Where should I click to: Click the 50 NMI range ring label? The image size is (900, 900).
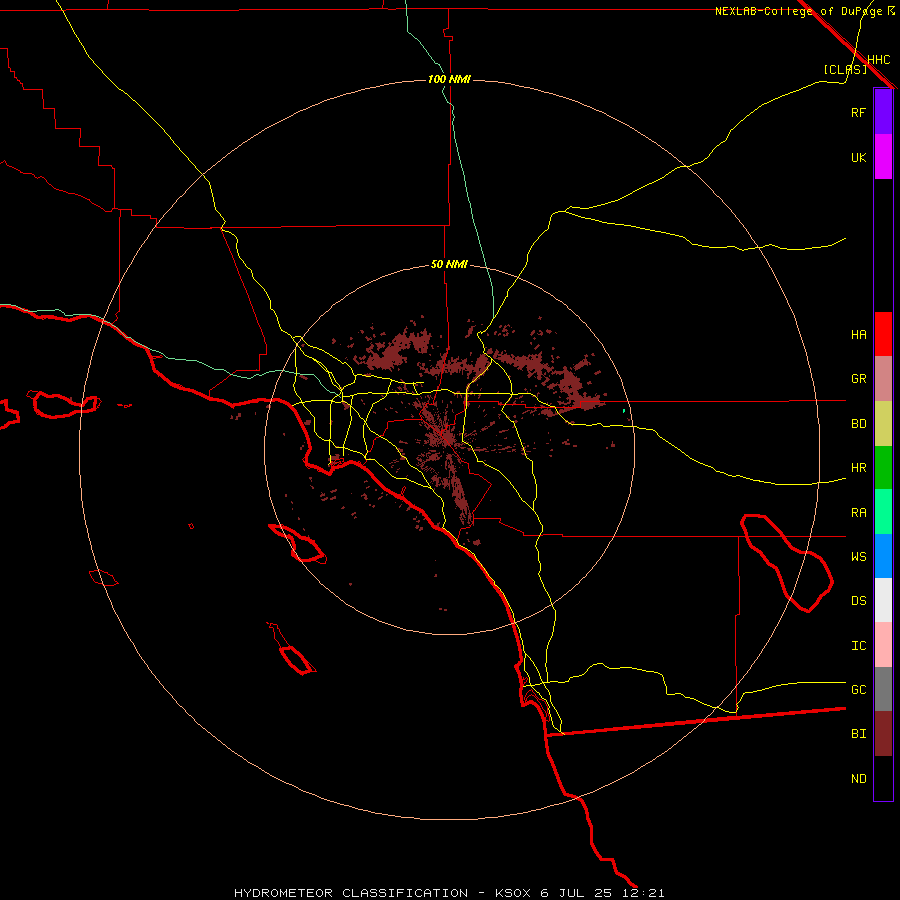pos(449,265)
